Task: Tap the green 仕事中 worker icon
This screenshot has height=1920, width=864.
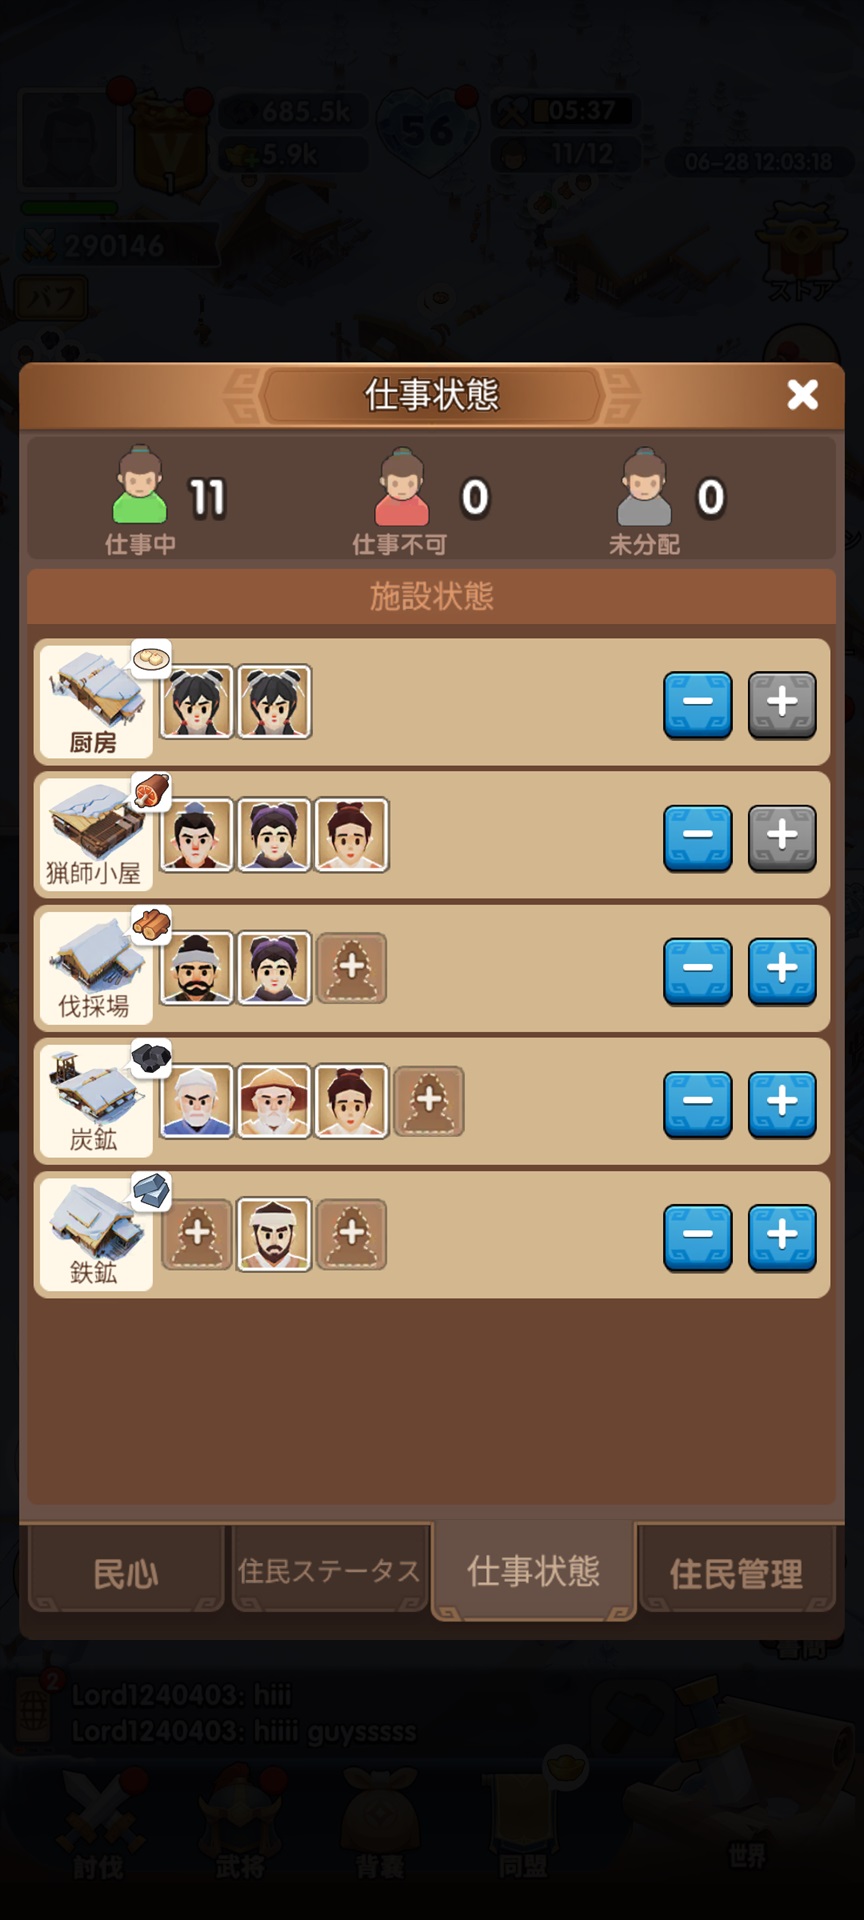Action: coord(140,485)
